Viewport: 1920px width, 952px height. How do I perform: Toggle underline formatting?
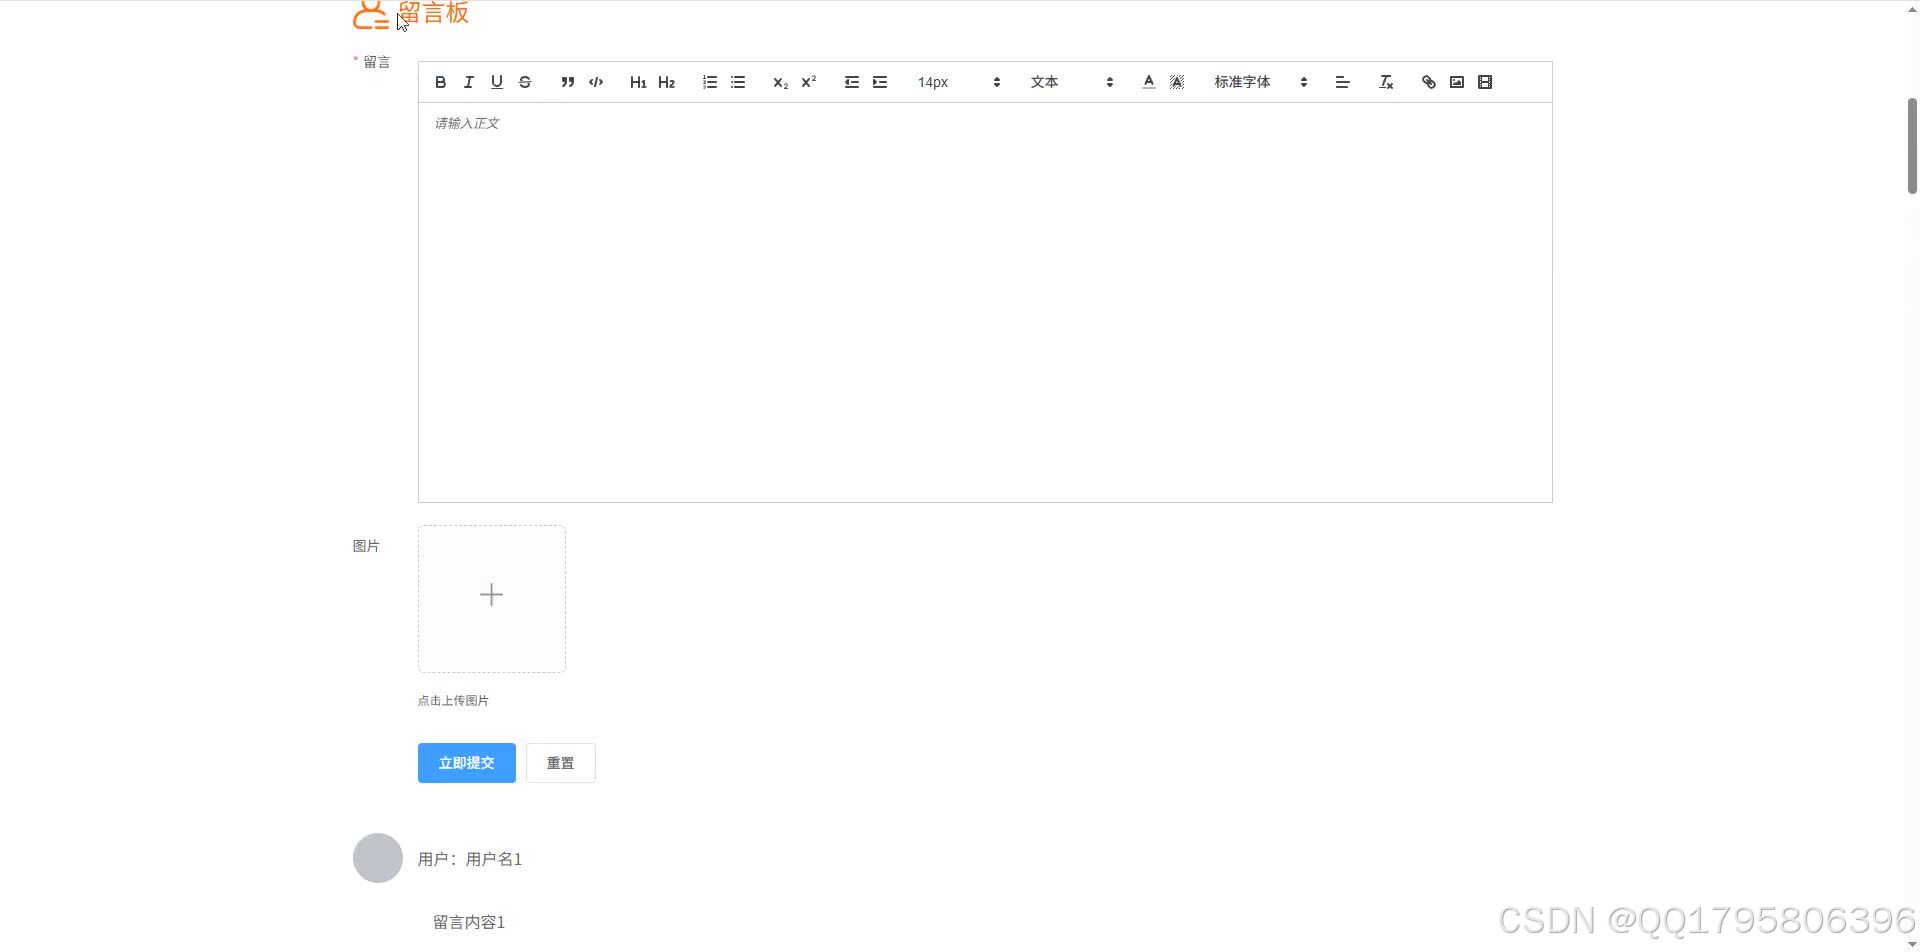pos(496,82)
